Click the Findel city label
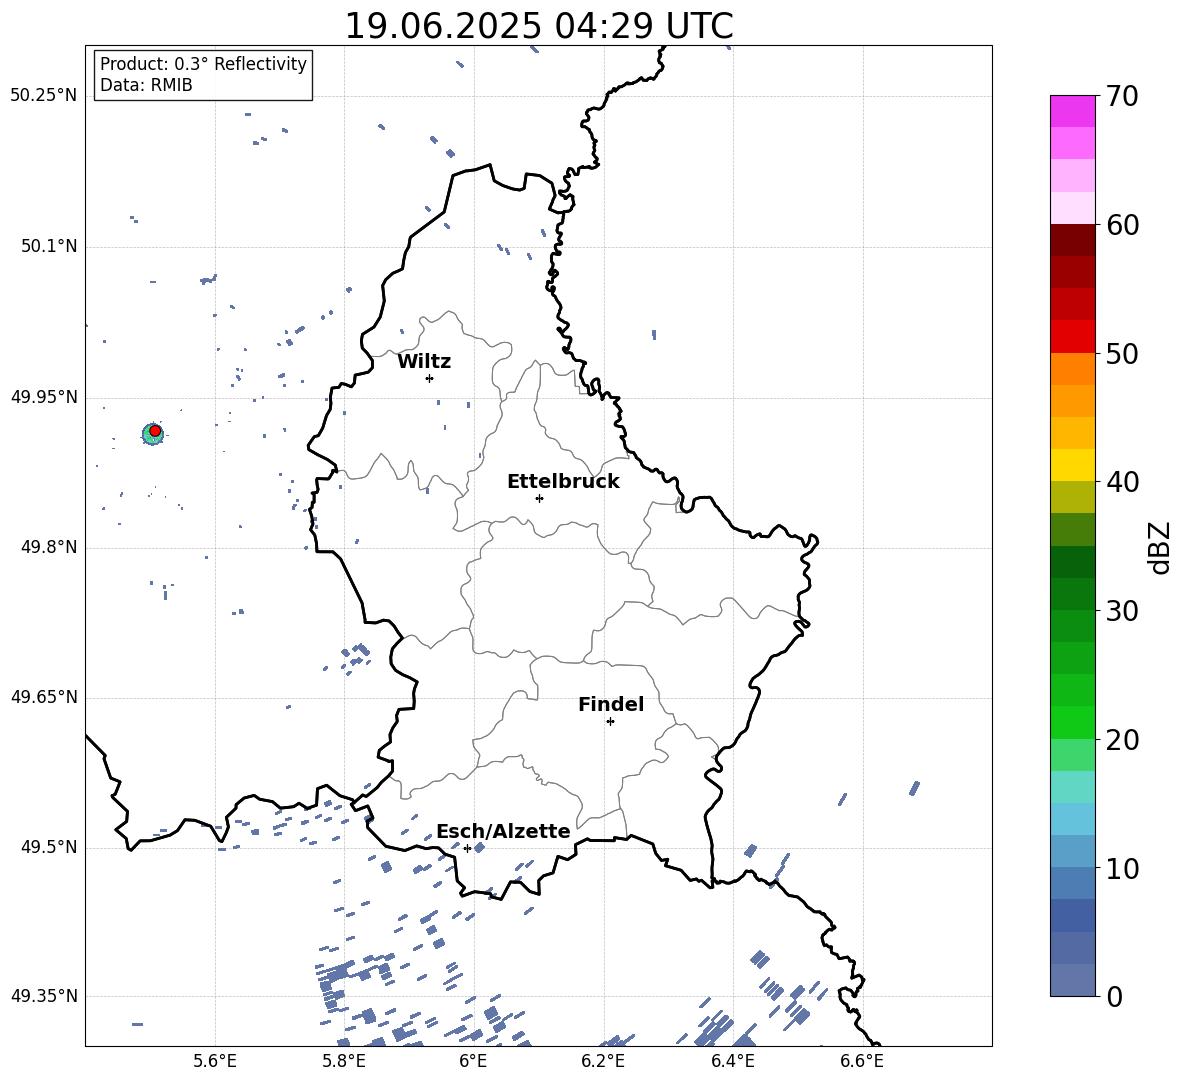 pos(611,704)
